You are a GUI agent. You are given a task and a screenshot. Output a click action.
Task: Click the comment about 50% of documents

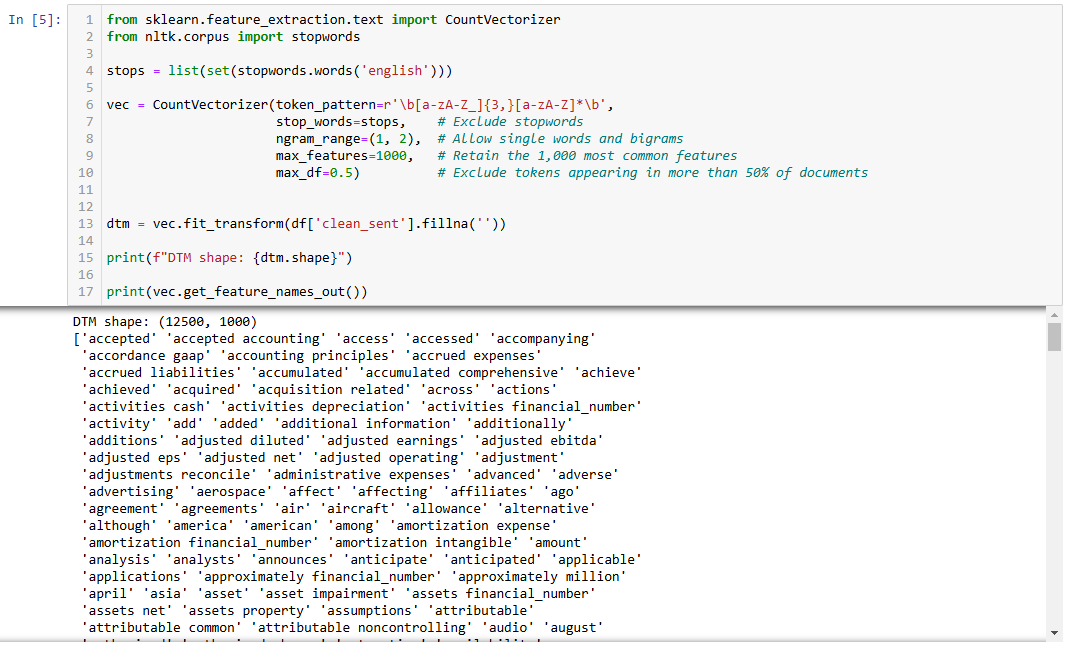[653, 173]
